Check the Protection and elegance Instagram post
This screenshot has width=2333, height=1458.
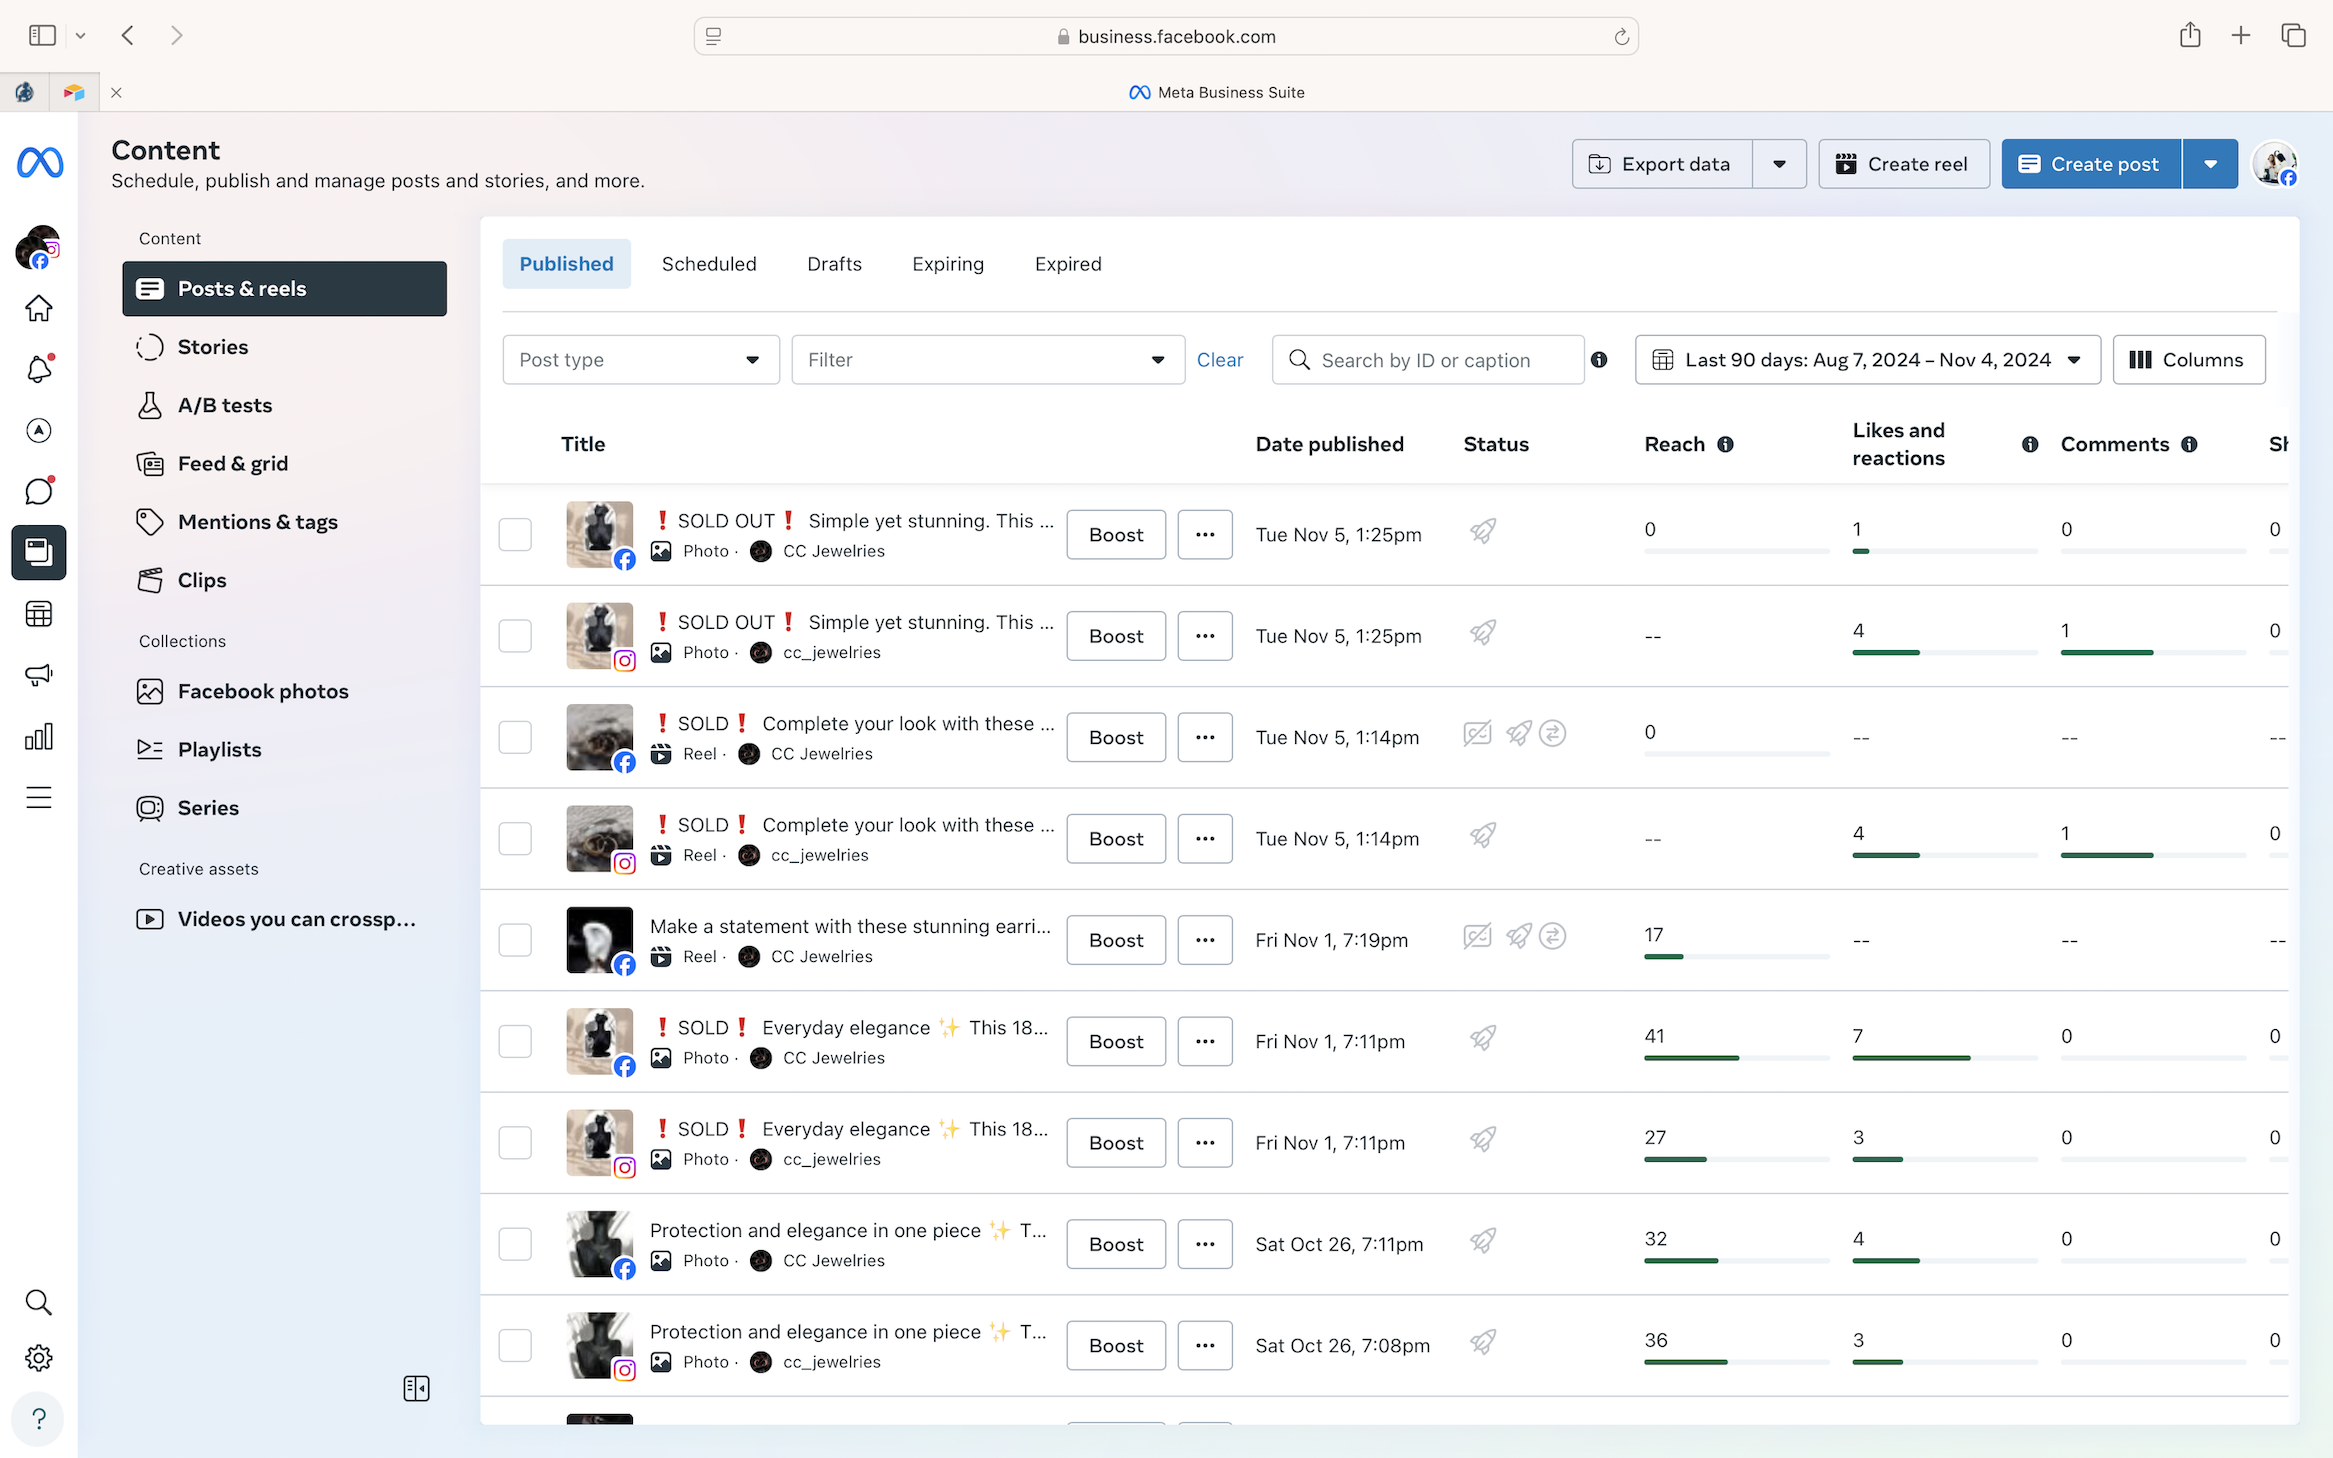(x=515, y=1345)
